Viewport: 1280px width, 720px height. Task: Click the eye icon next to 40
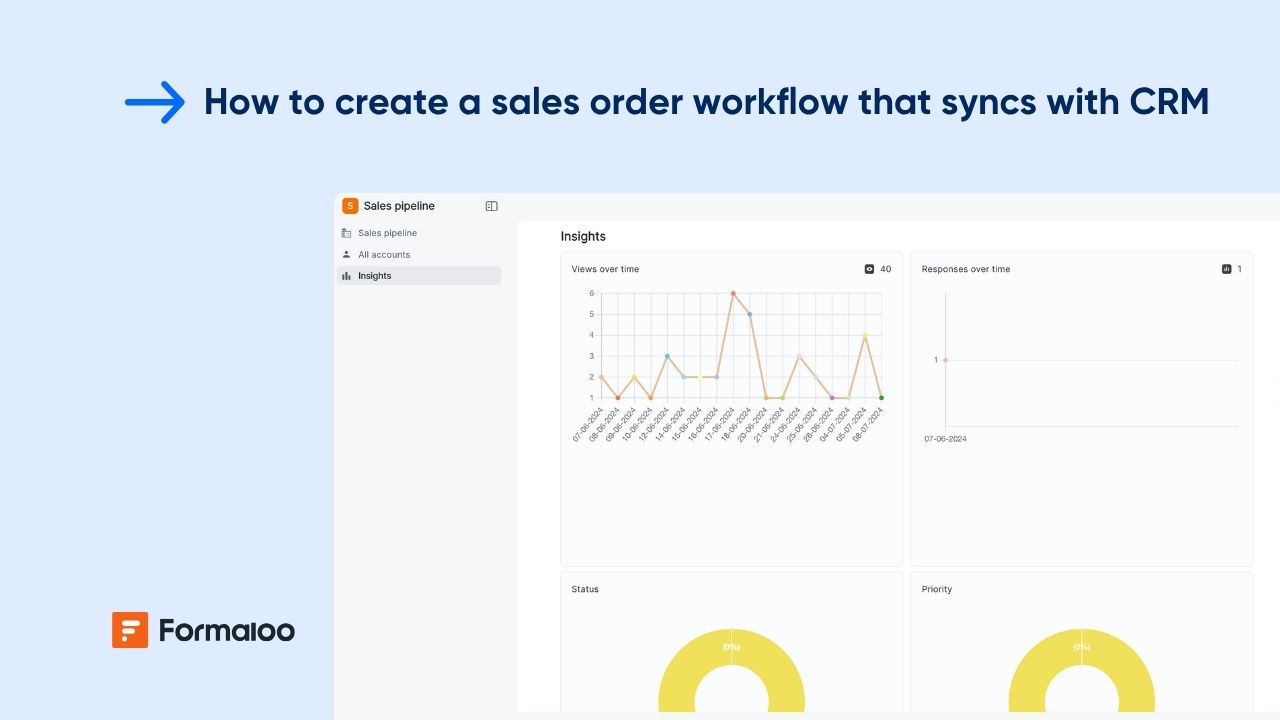tap(869, 269)
